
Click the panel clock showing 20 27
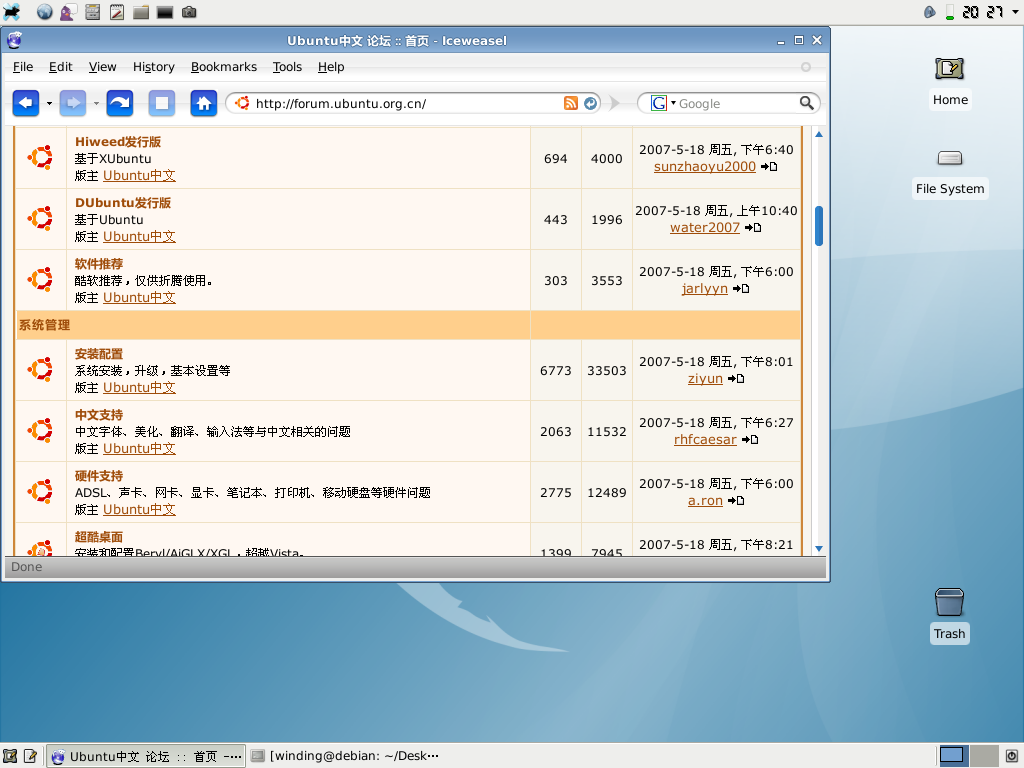(x=983, y=12)
